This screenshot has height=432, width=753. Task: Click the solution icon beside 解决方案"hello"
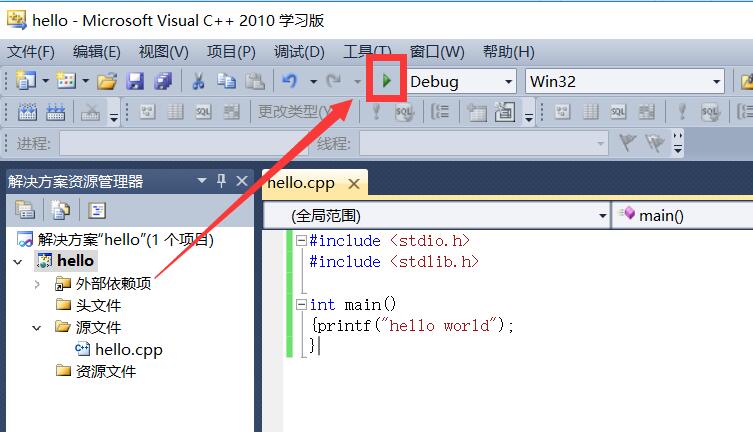coord(25,239)
